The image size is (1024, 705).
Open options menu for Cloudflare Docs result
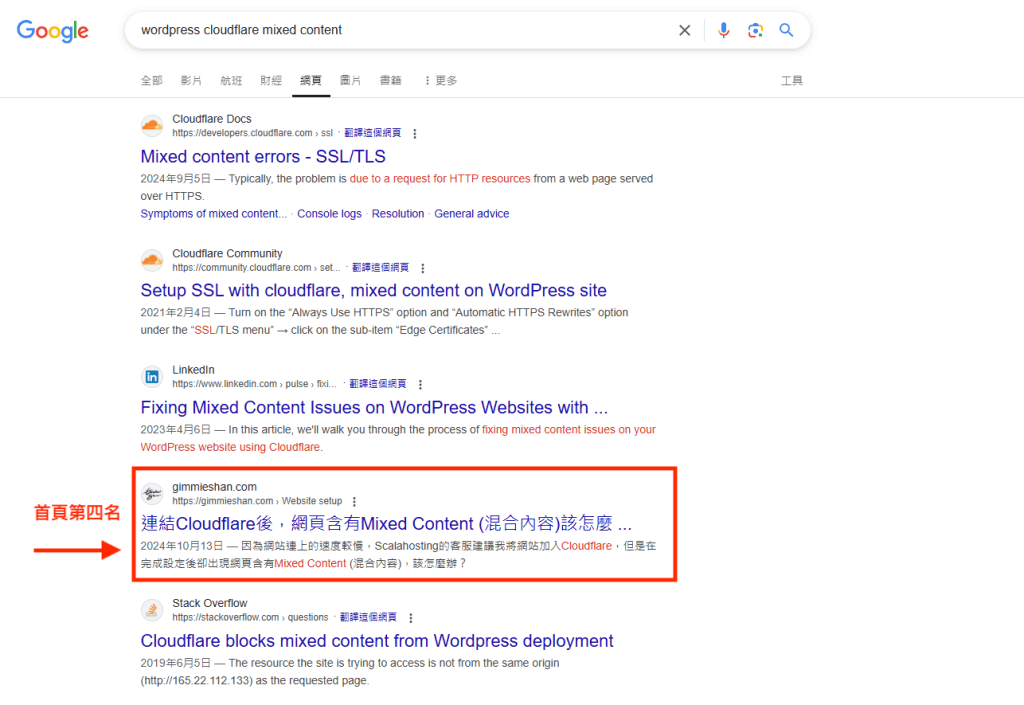[x=415, y=133]
